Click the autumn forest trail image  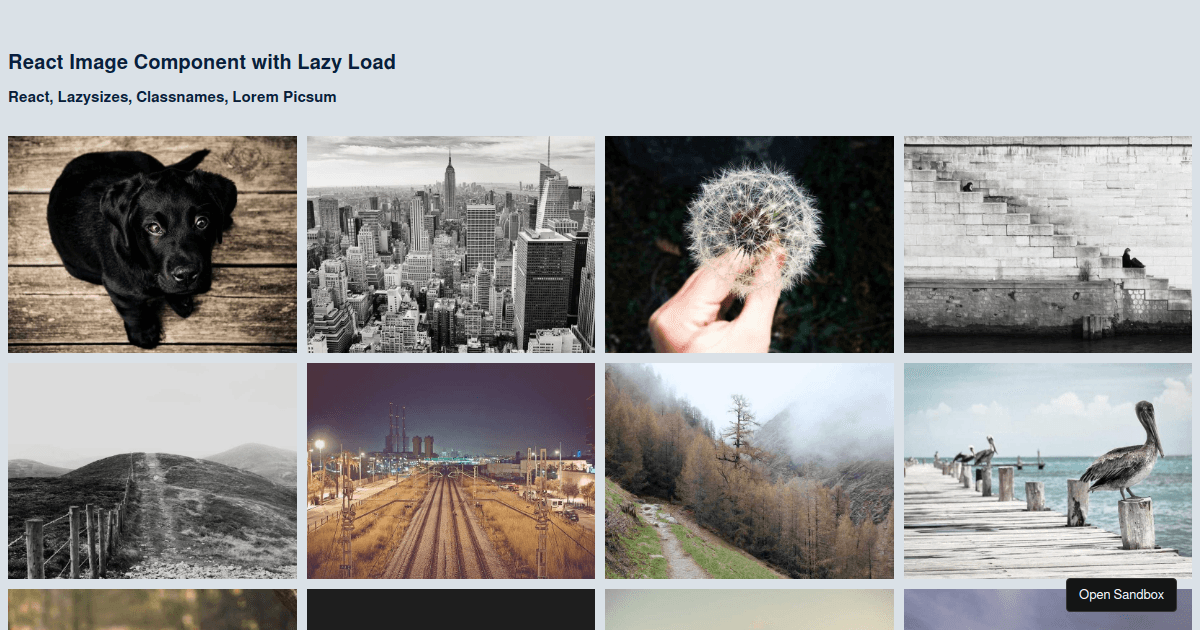749,471
